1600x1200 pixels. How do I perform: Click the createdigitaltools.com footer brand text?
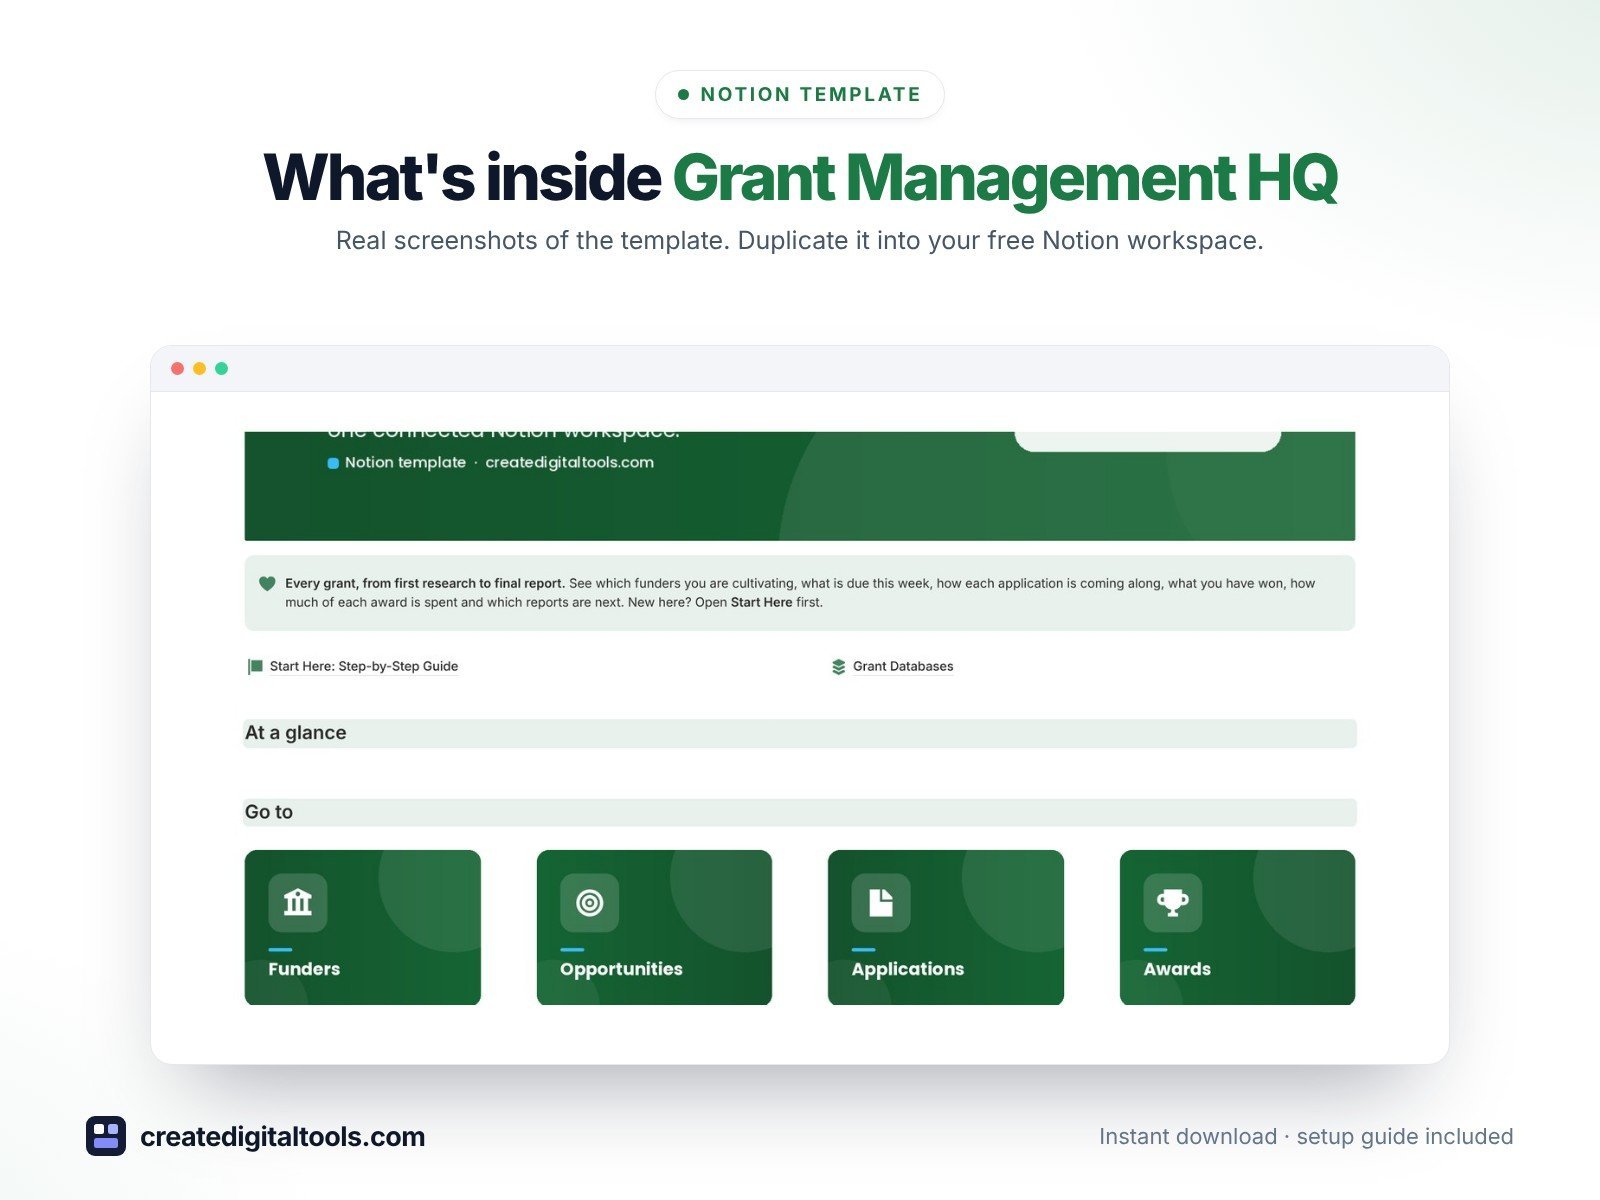(283, 1137)
